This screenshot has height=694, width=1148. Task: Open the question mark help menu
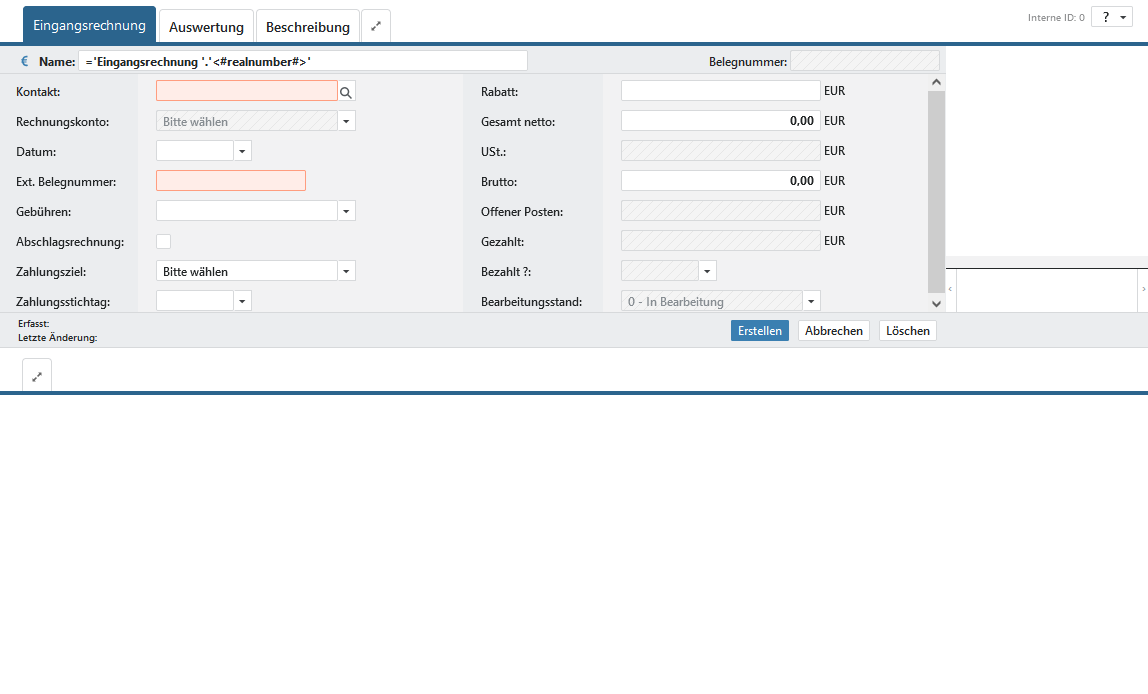pyautogui.click(x=1111, y=18)
